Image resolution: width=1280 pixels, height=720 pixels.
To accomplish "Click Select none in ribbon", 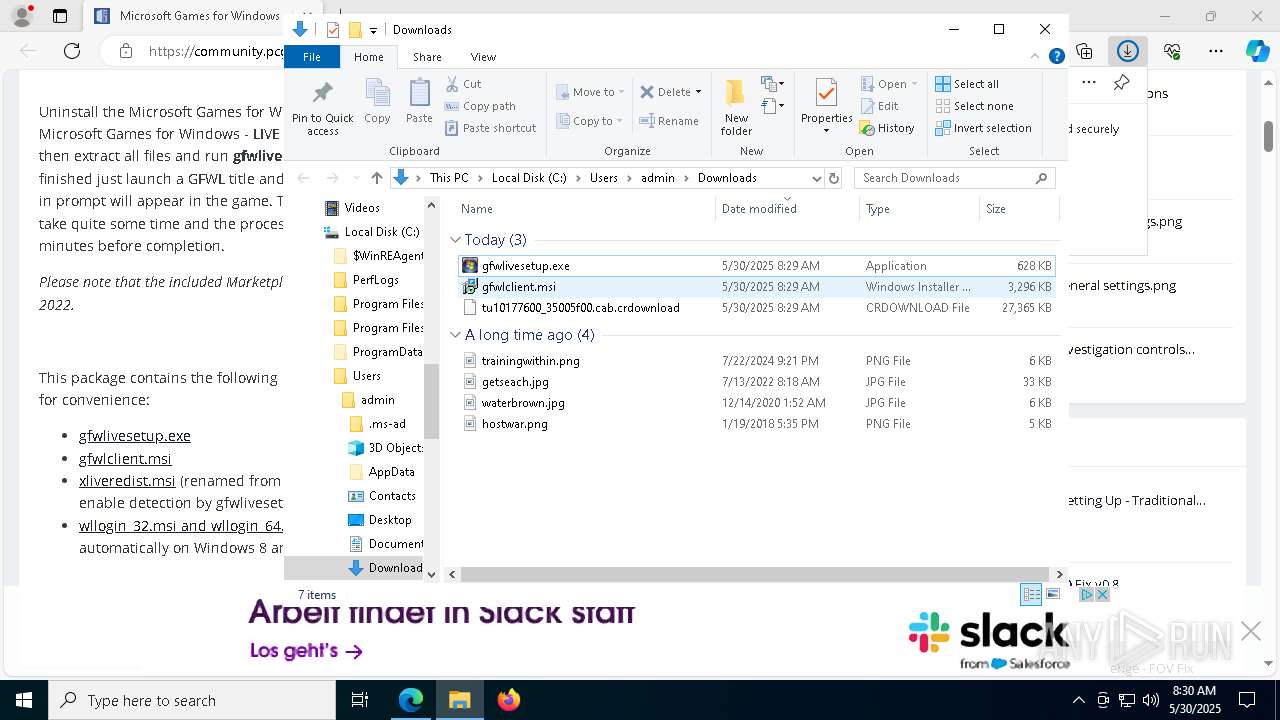I will pyautogui.click(x=974, y=106).
